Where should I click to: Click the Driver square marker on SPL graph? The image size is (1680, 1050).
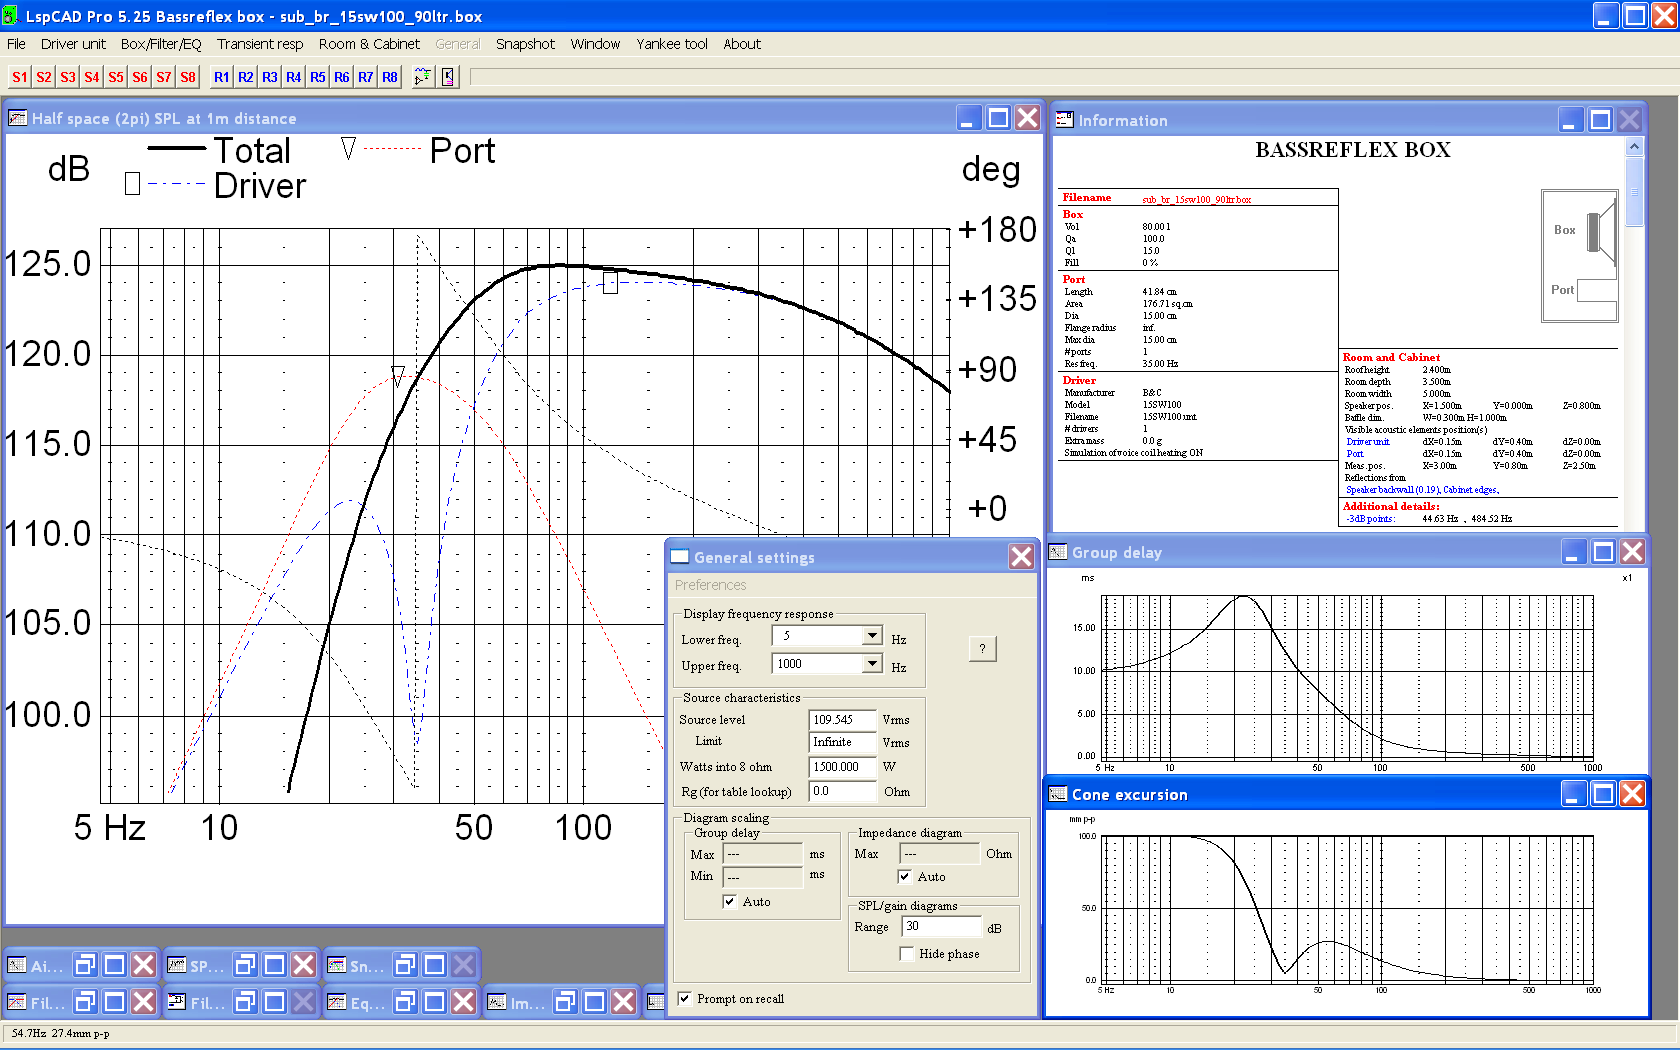[x=610, y=283]
